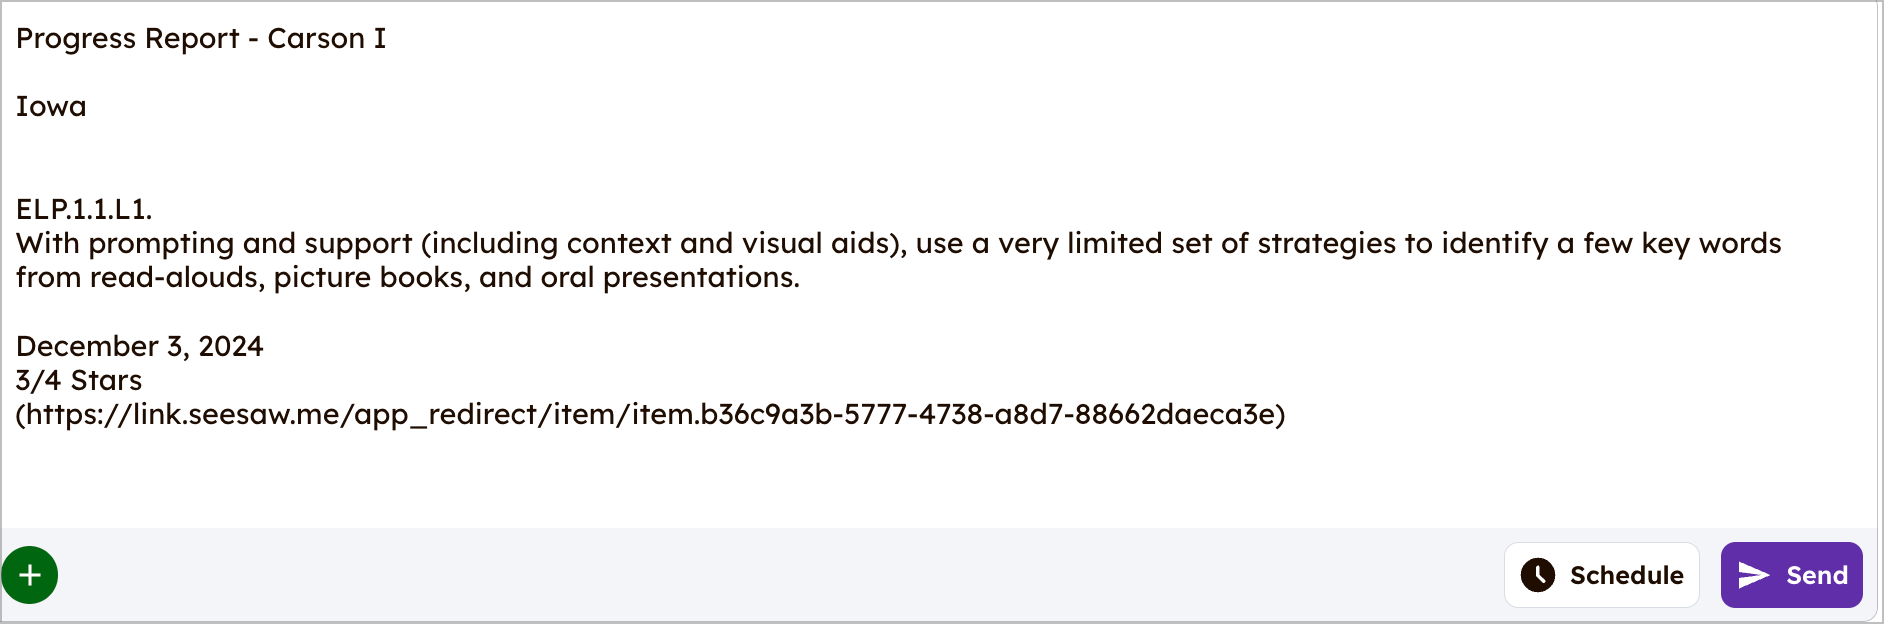1884x624 pixels.
Task: Click the green plus attachment button
Action: click(30, 575)
